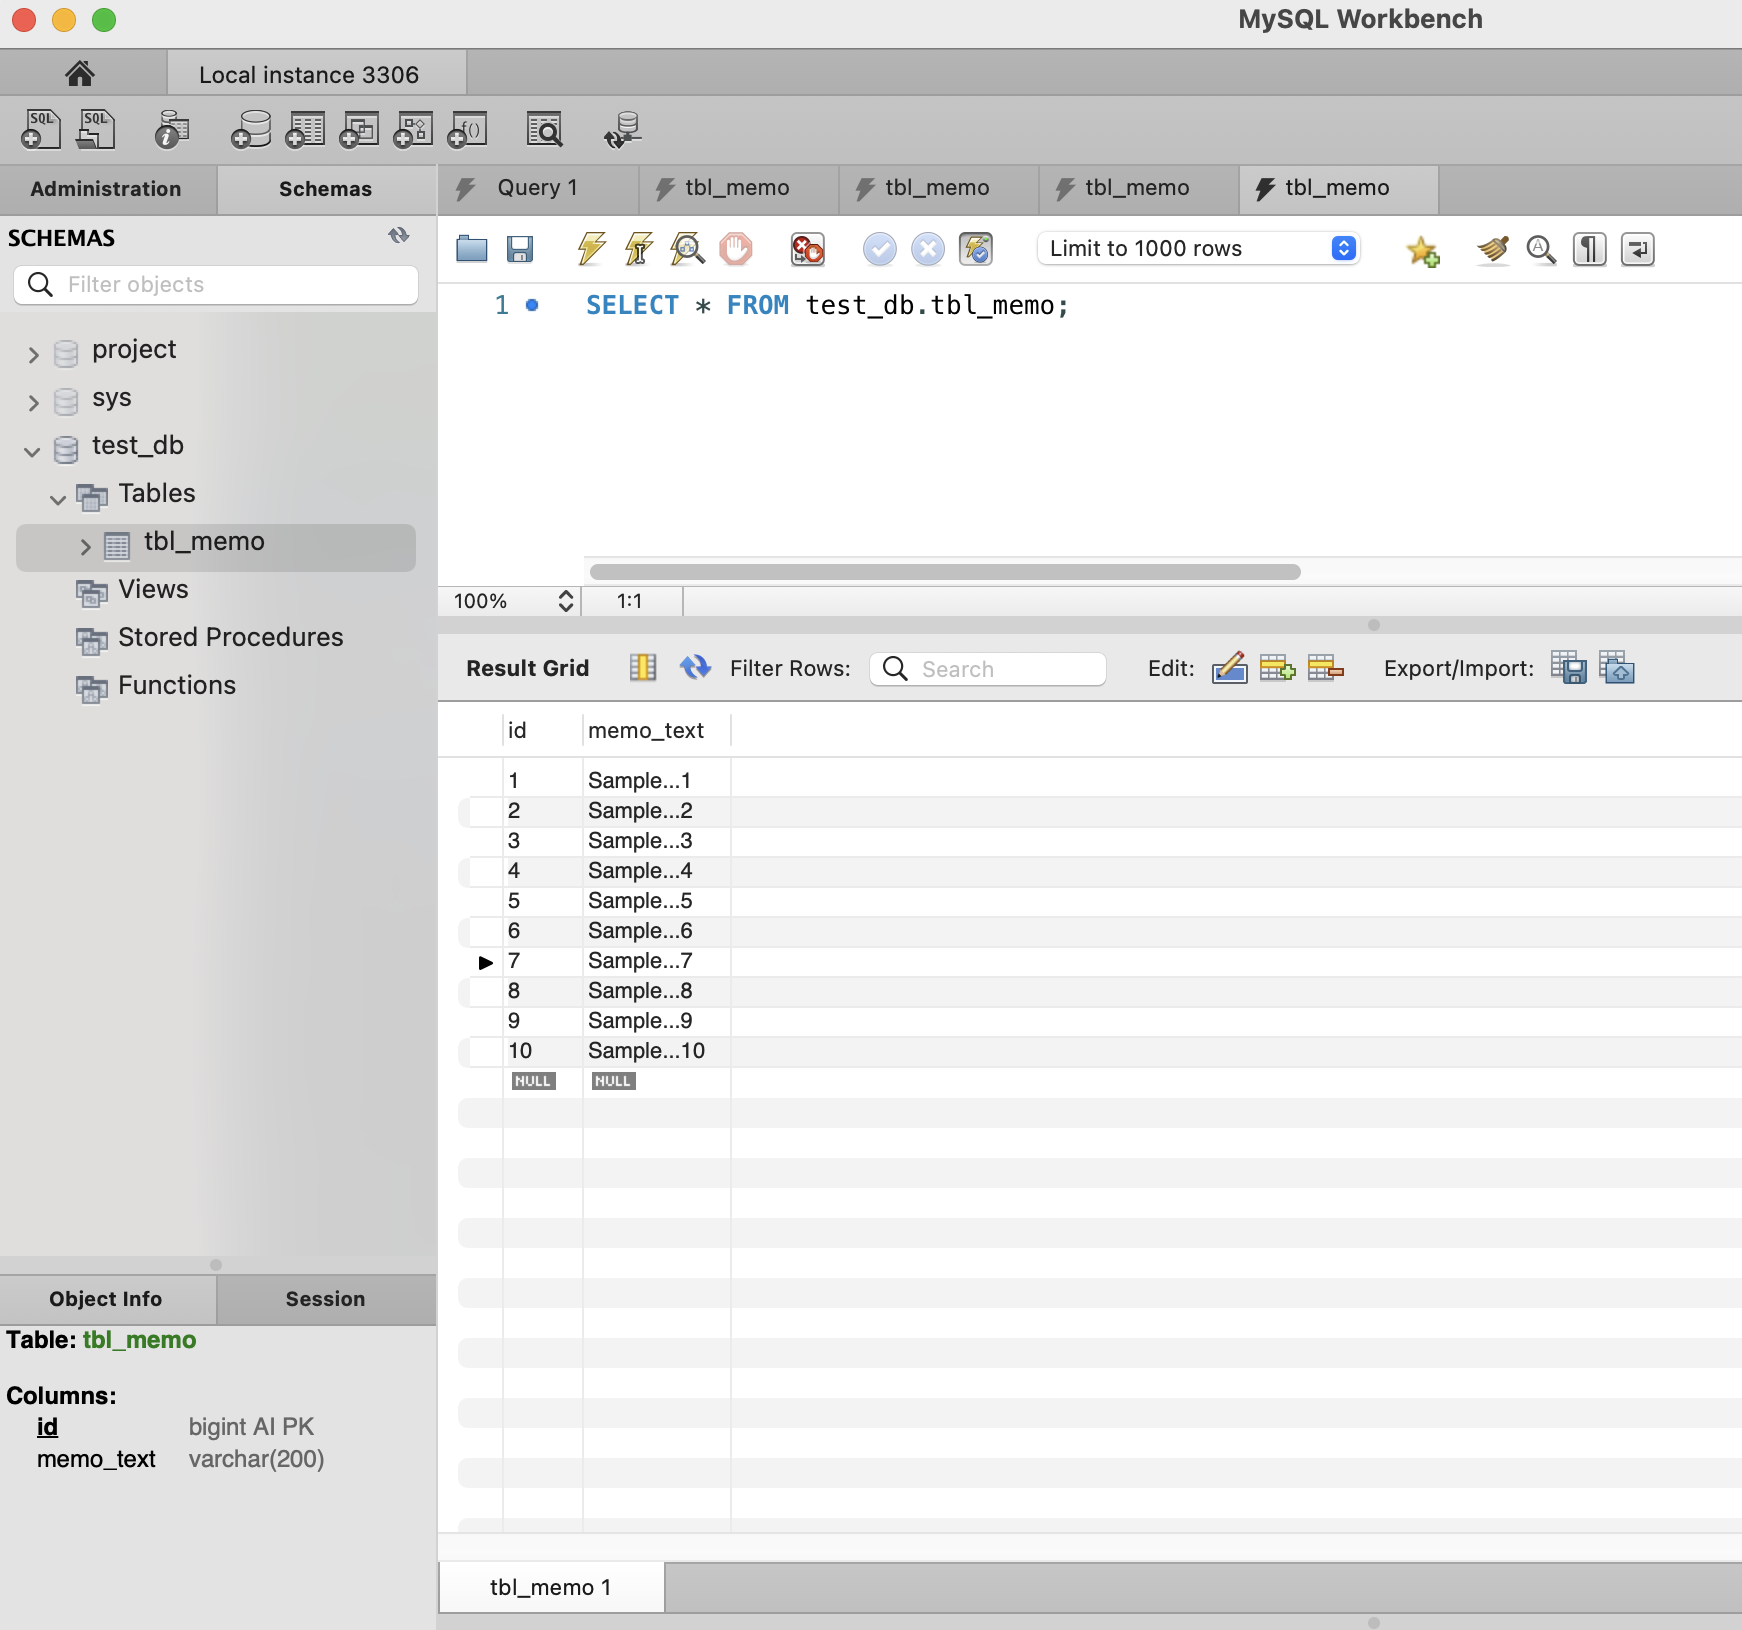The image size is (1742, 1630).
Task: Open the schema inspector info icon
Action: 172,130
